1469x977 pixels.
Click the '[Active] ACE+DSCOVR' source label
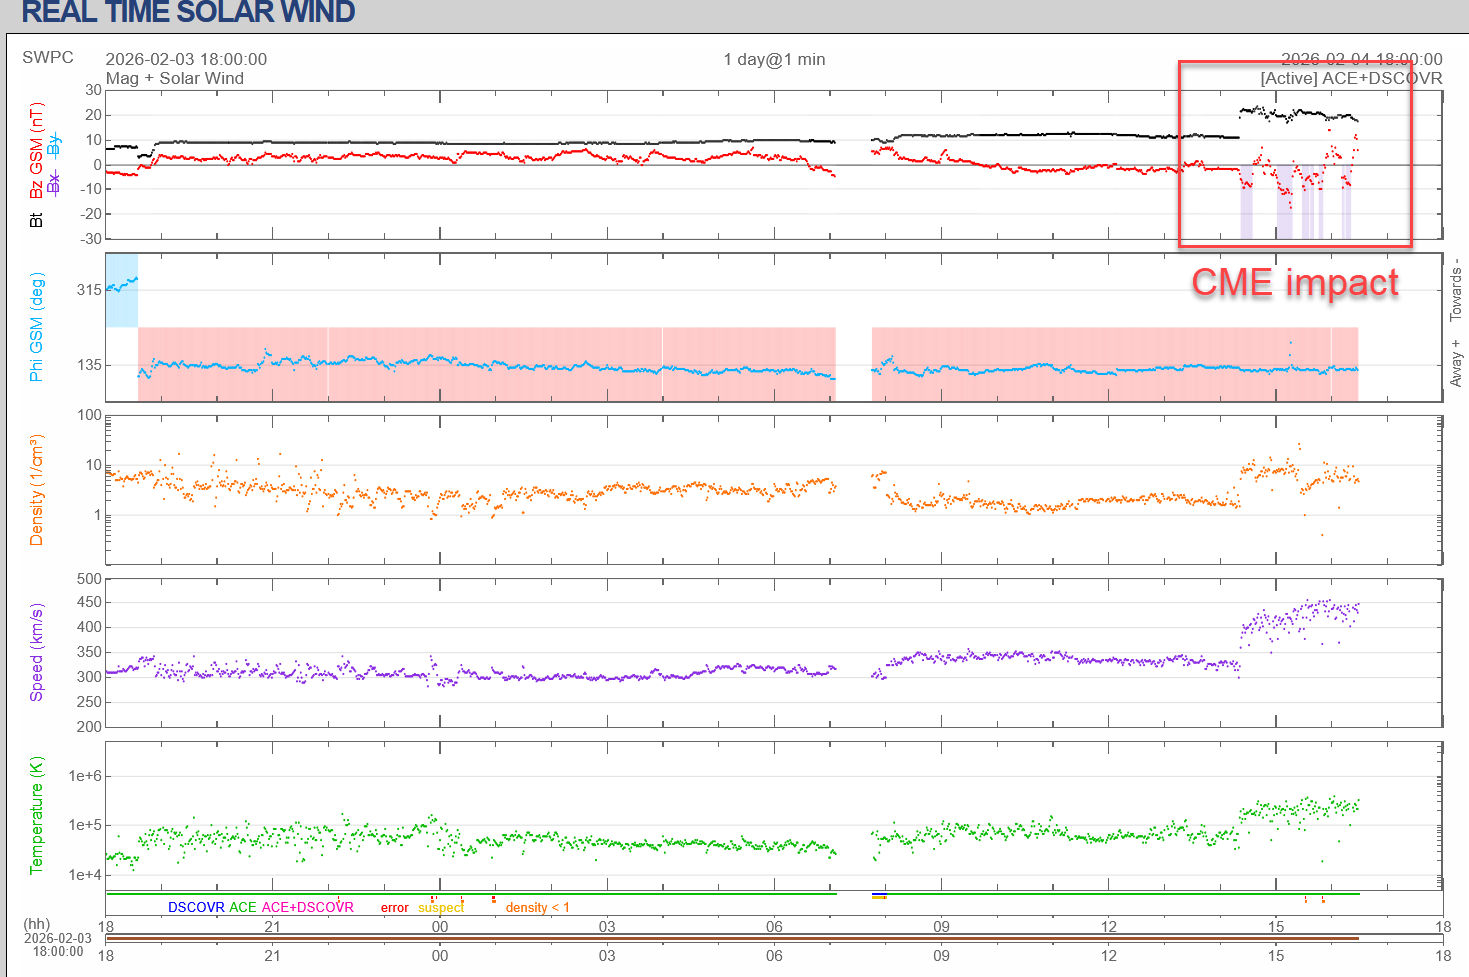click(1350, 78)
